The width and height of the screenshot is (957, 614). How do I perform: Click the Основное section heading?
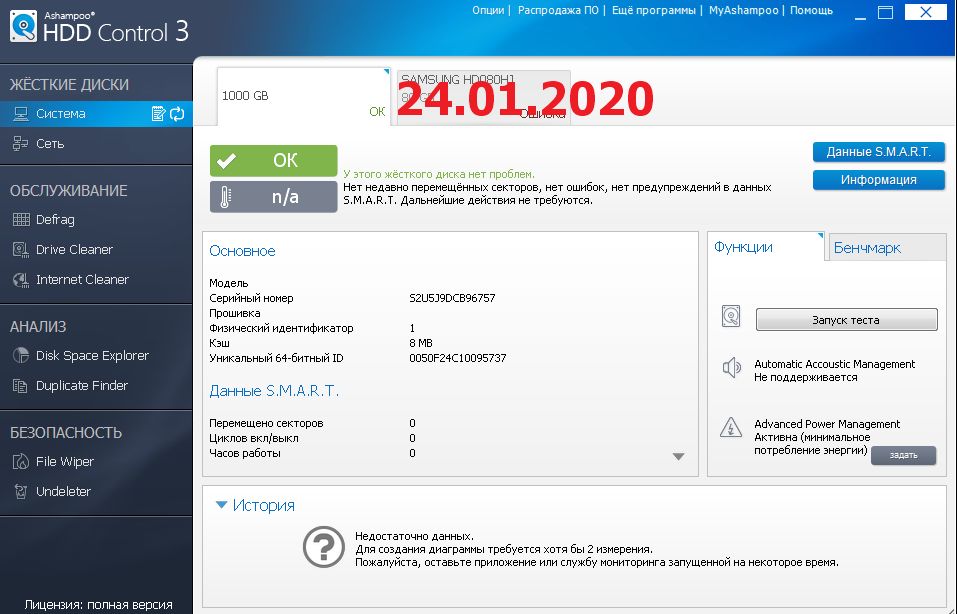click(242, 251)
